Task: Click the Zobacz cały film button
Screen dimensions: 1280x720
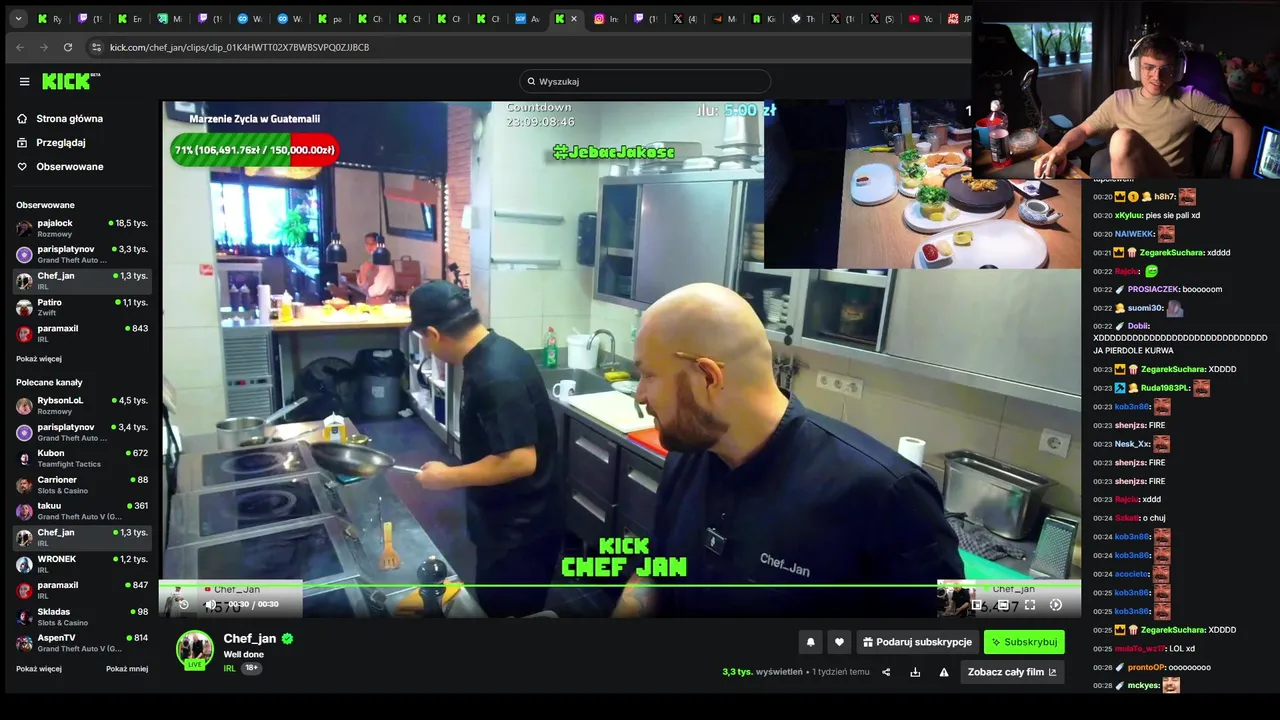Action: [1012, 672]
